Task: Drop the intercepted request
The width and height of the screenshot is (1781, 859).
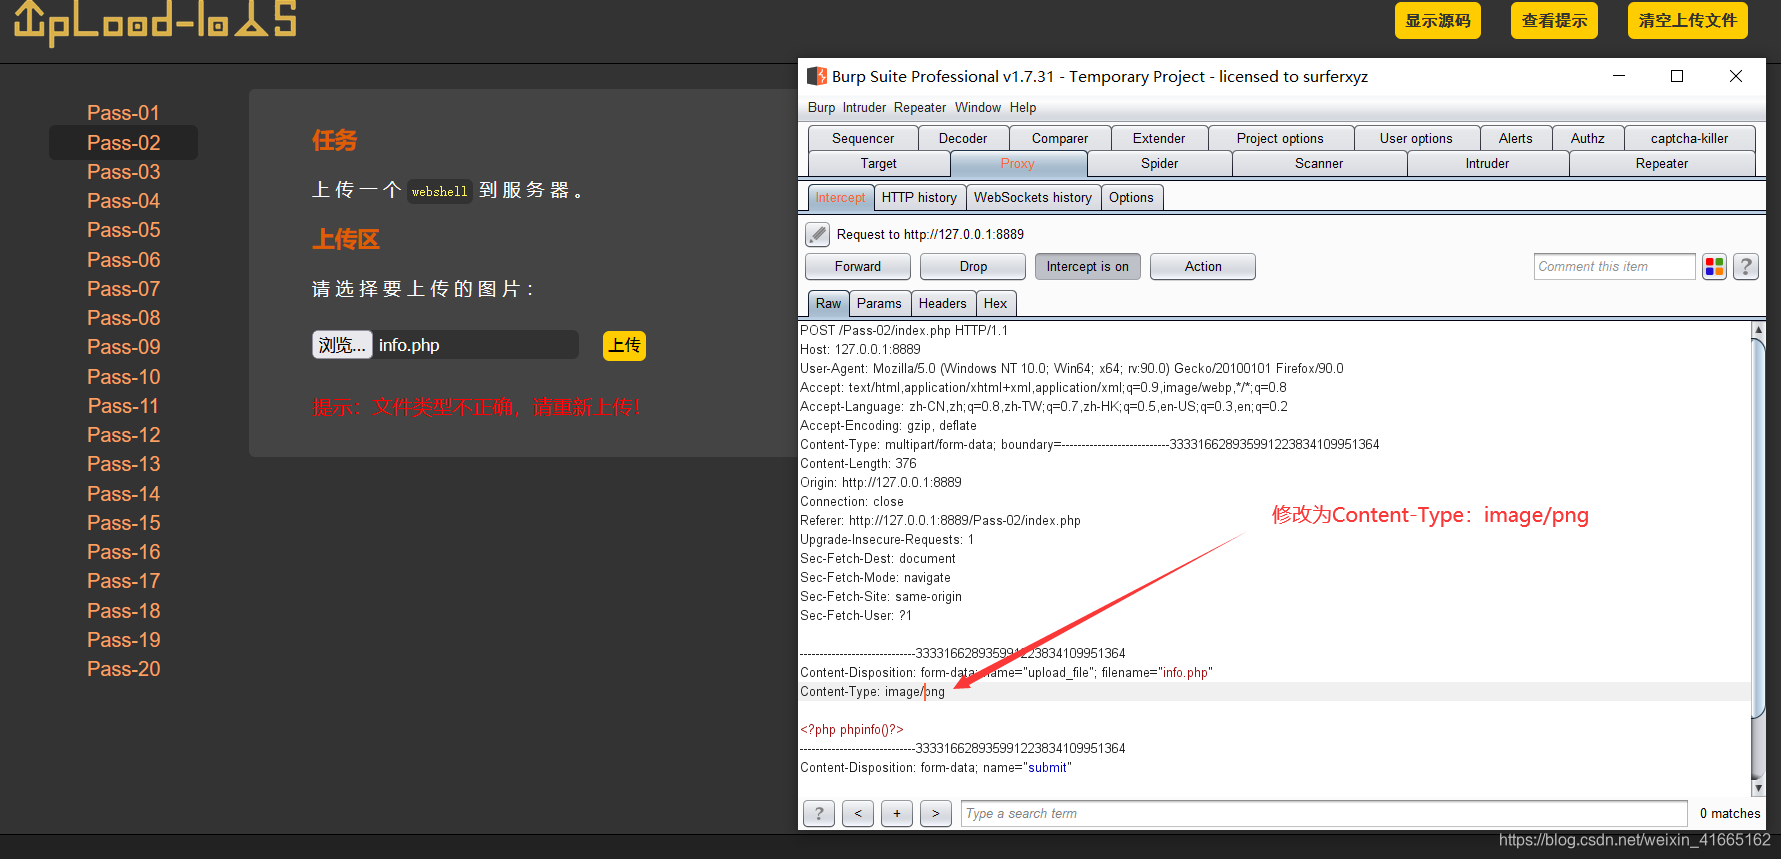Action: click(x=973, y=266)
